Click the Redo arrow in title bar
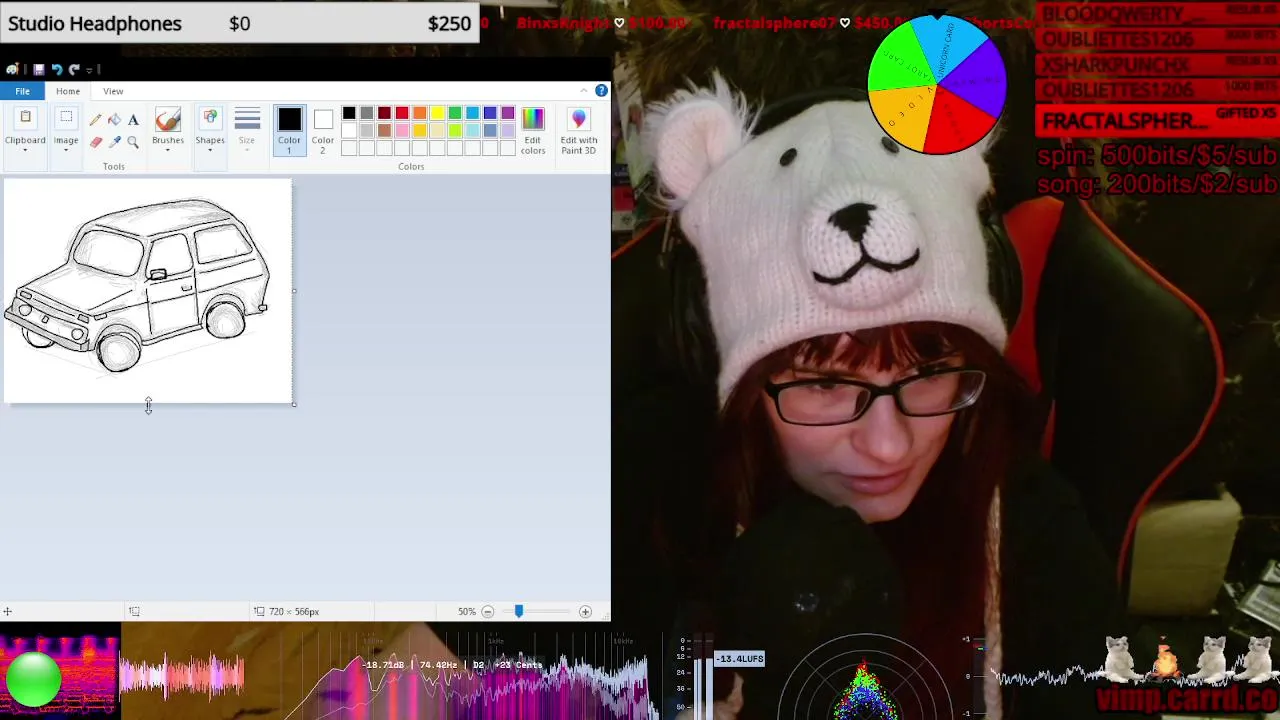The height and width of the screenshot is (720, 1280). pos(74,69)
